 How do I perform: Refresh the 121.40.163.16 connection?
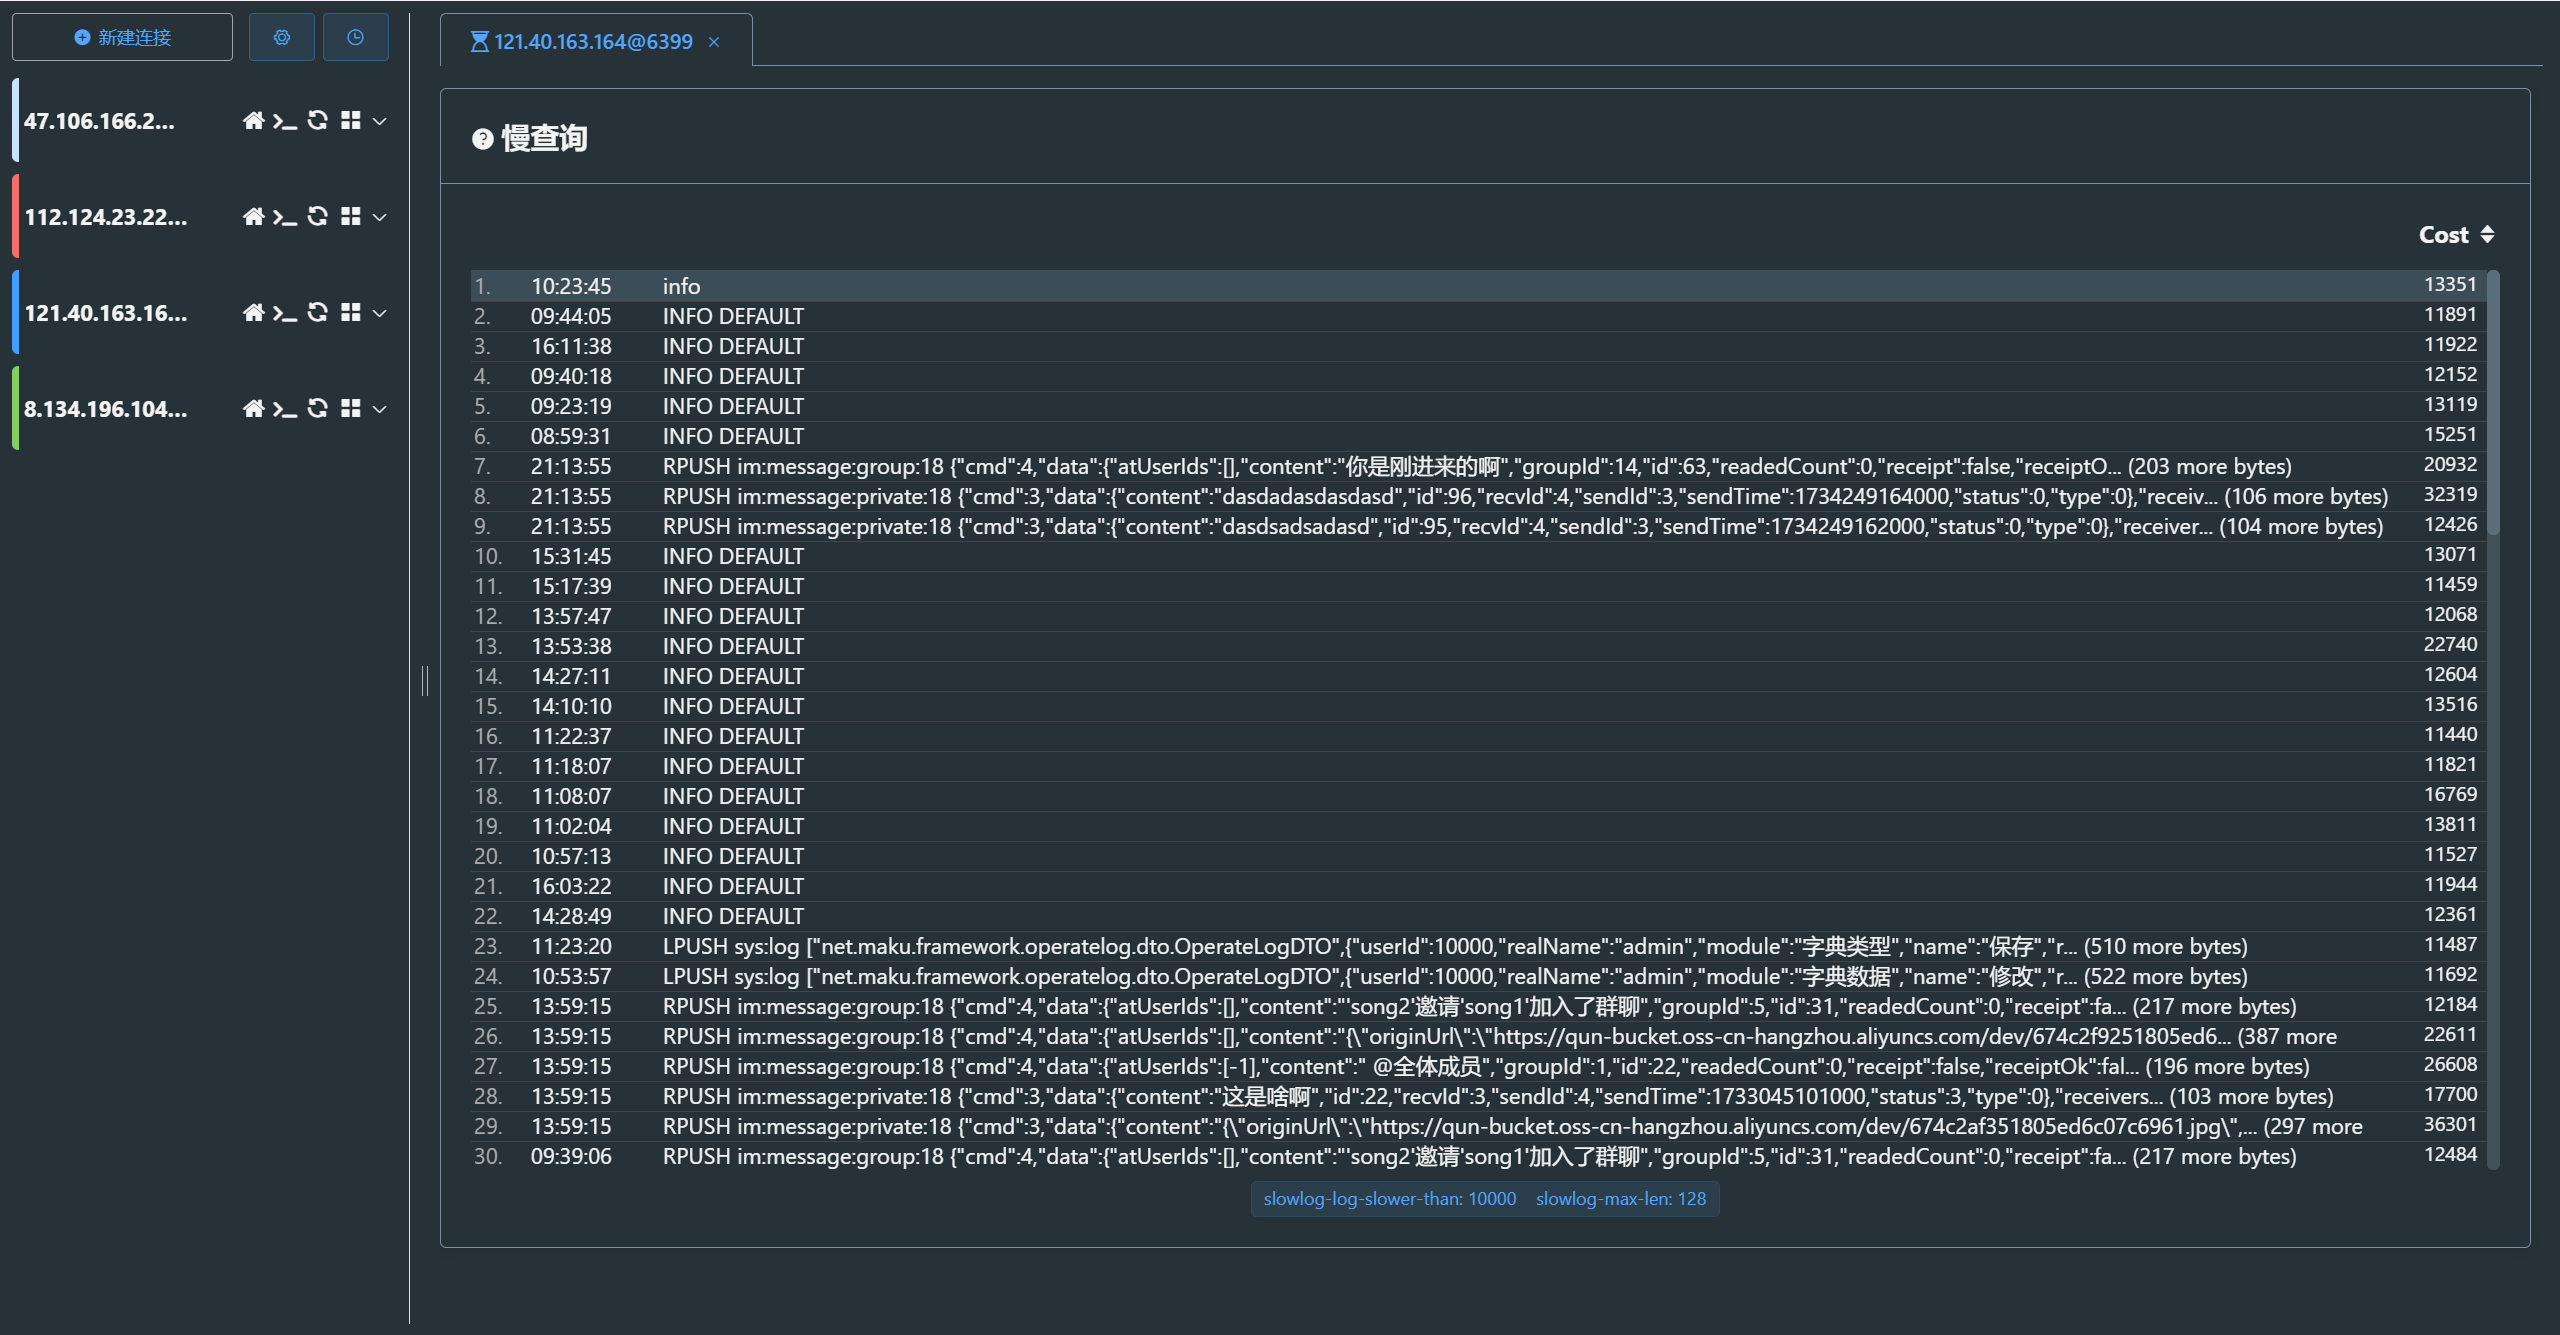point(318,313)
